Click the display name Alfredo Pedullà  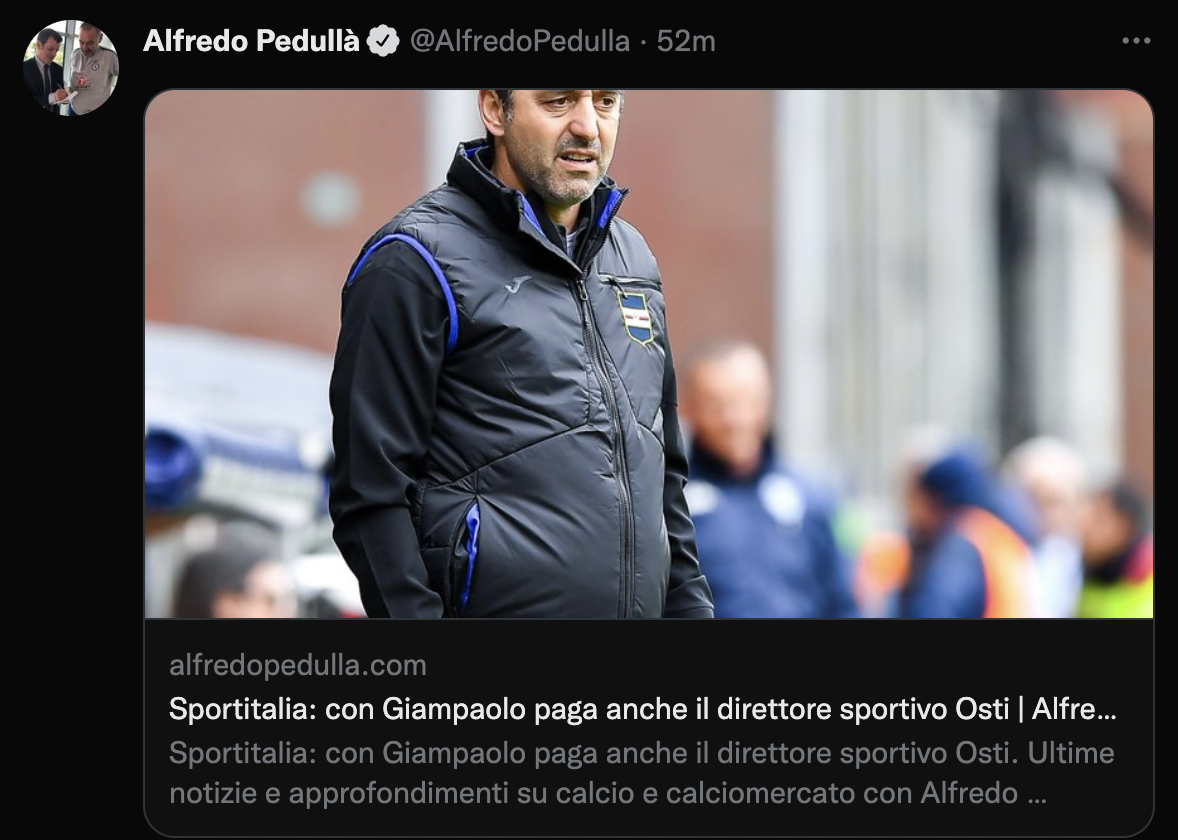tap(251, 41)
